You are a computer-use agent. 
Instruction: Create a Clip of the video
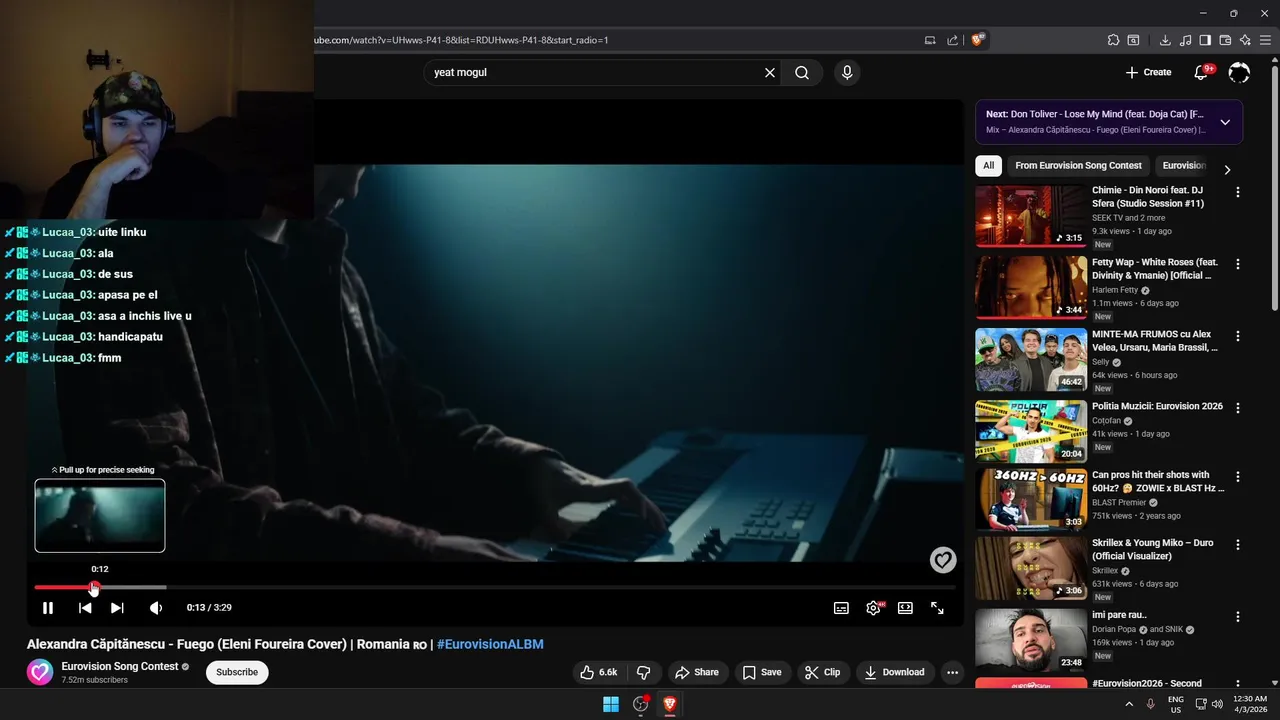point(822,672)
